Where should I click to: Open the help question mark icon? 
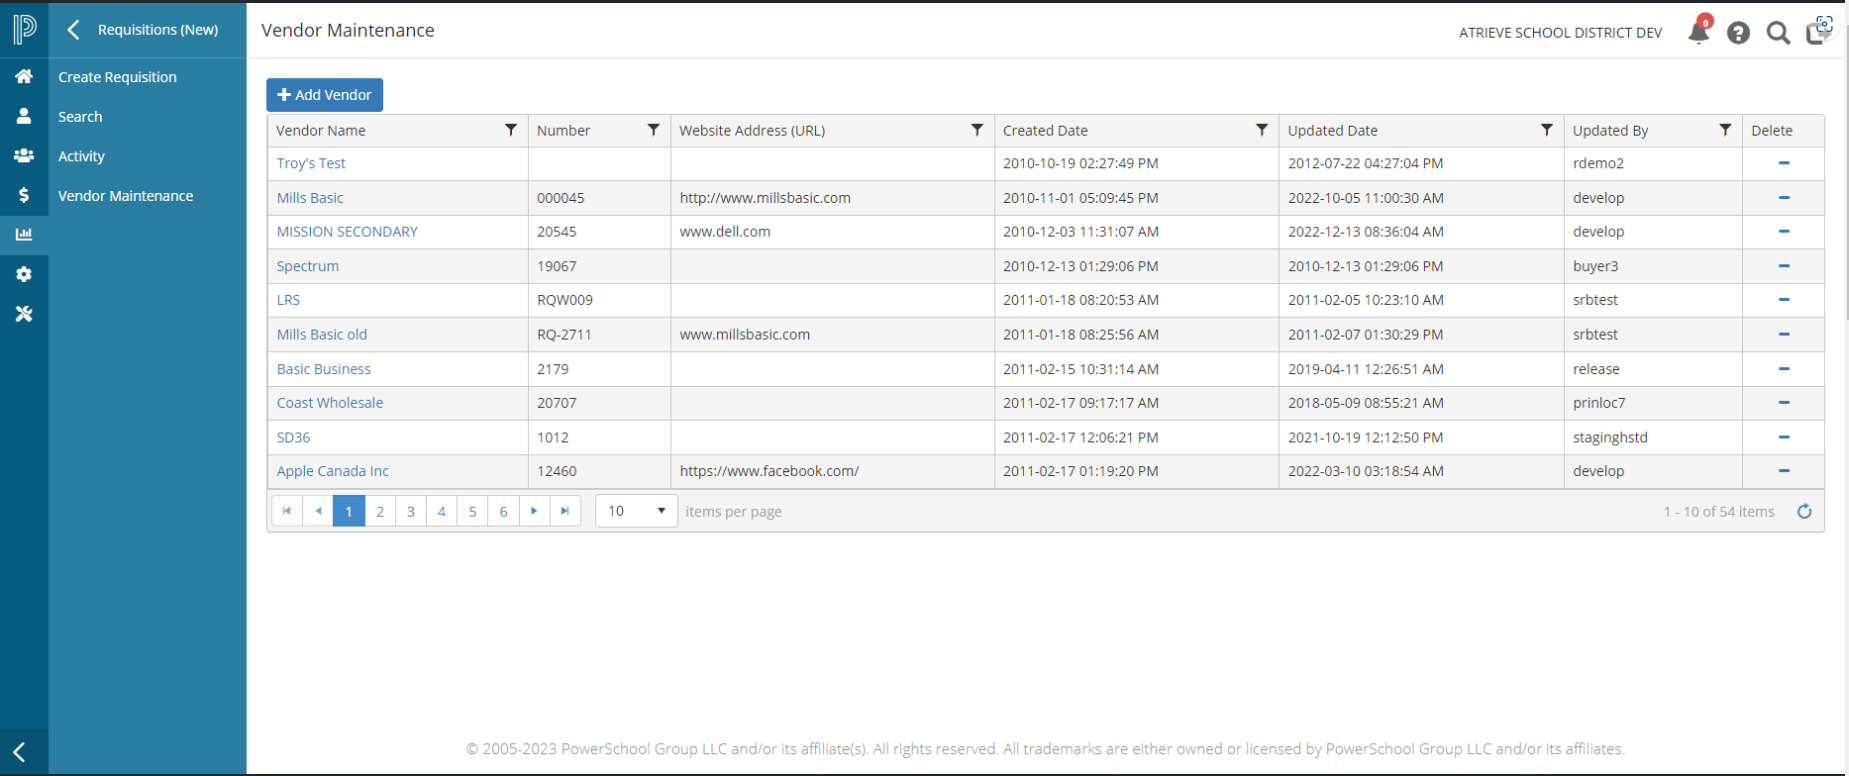click(x=1738, y=33)
